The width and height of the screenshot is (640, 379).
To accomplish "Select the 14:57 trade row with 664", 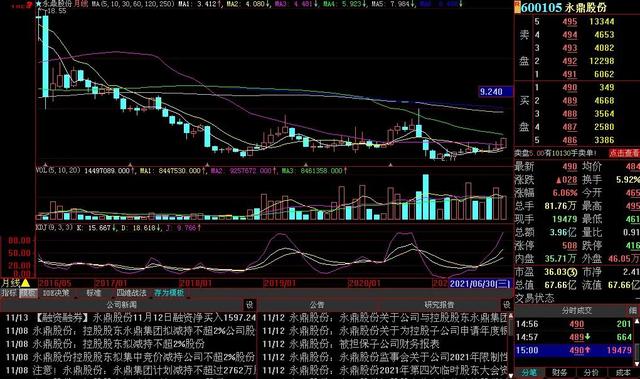I will (x=574, y=337).
